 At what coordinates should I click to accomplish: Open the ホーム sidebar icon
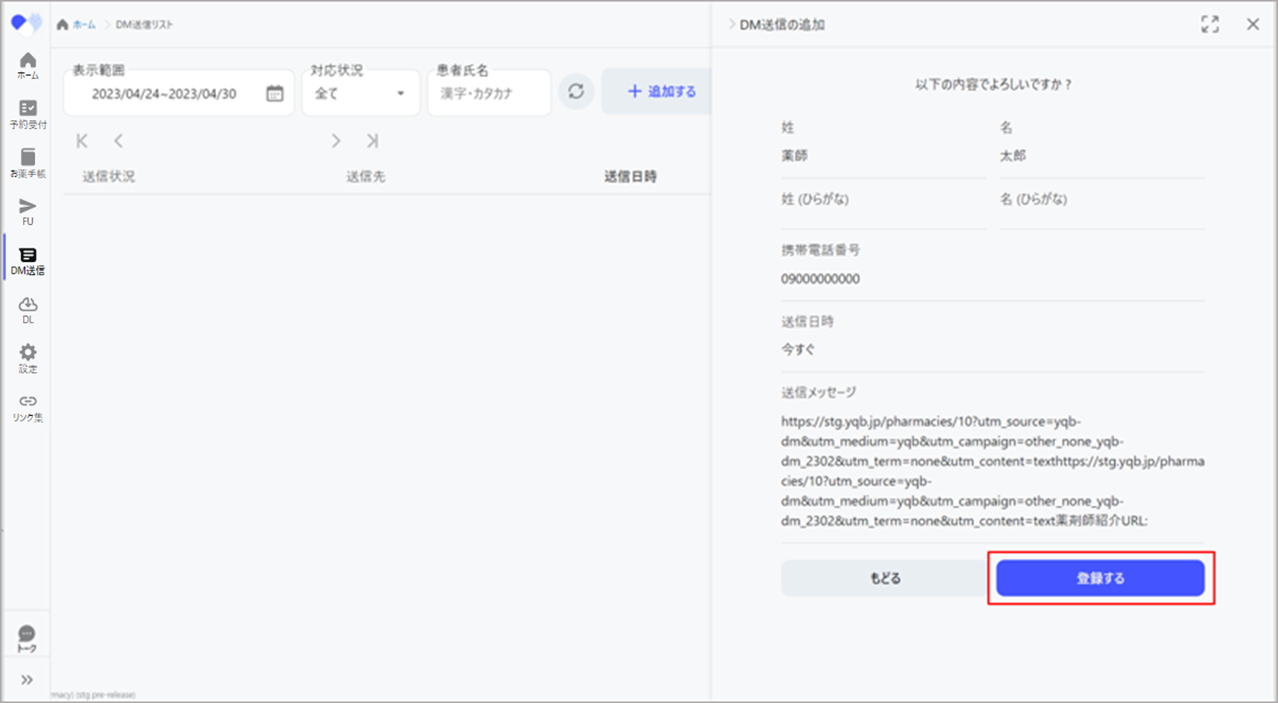(x=28, y=65)
